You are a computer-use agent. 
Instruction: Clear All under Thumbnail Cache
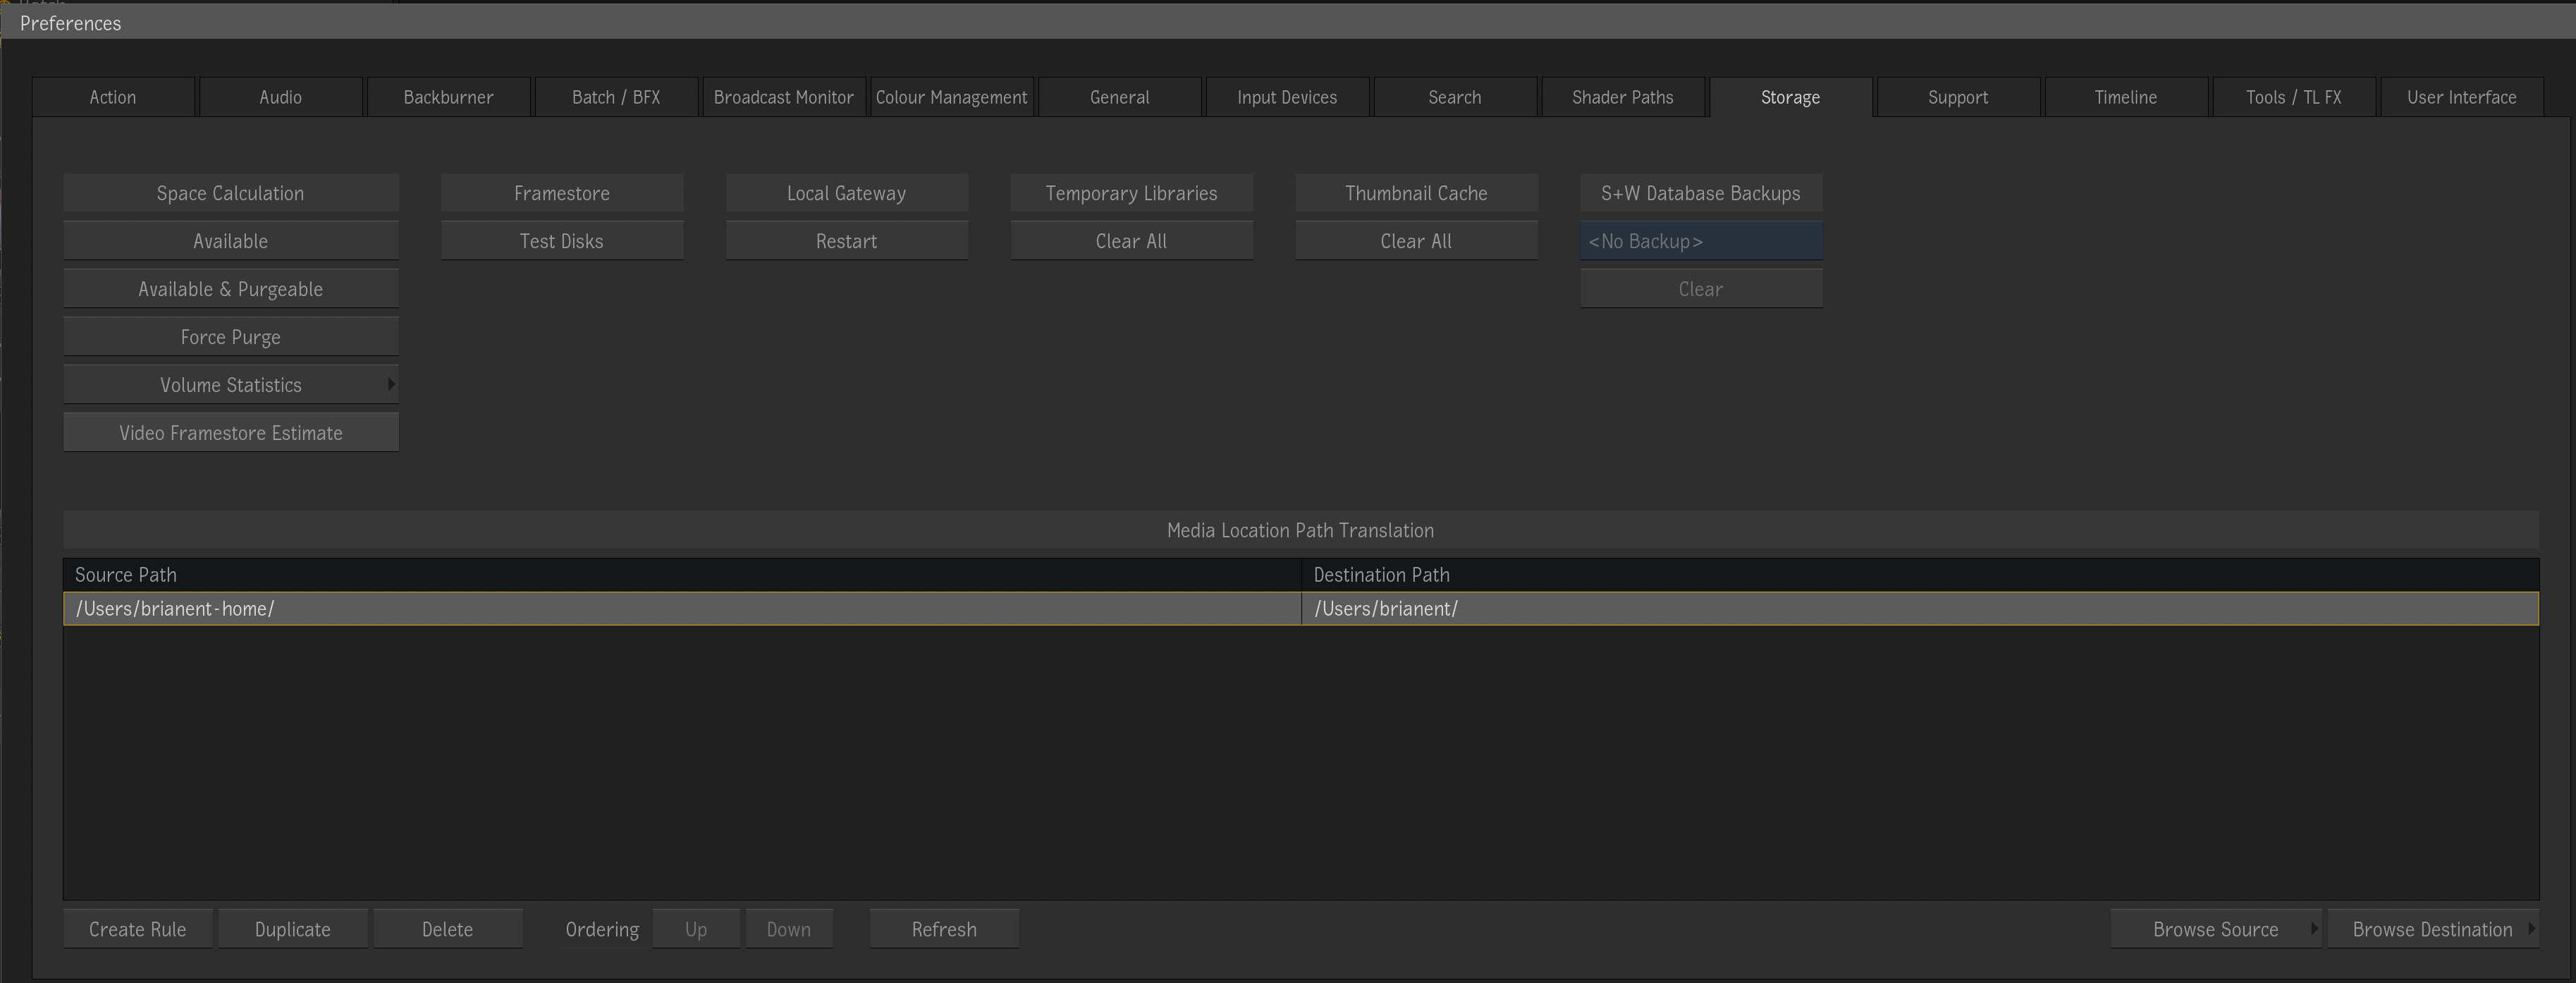click(x=1415, y=241)
